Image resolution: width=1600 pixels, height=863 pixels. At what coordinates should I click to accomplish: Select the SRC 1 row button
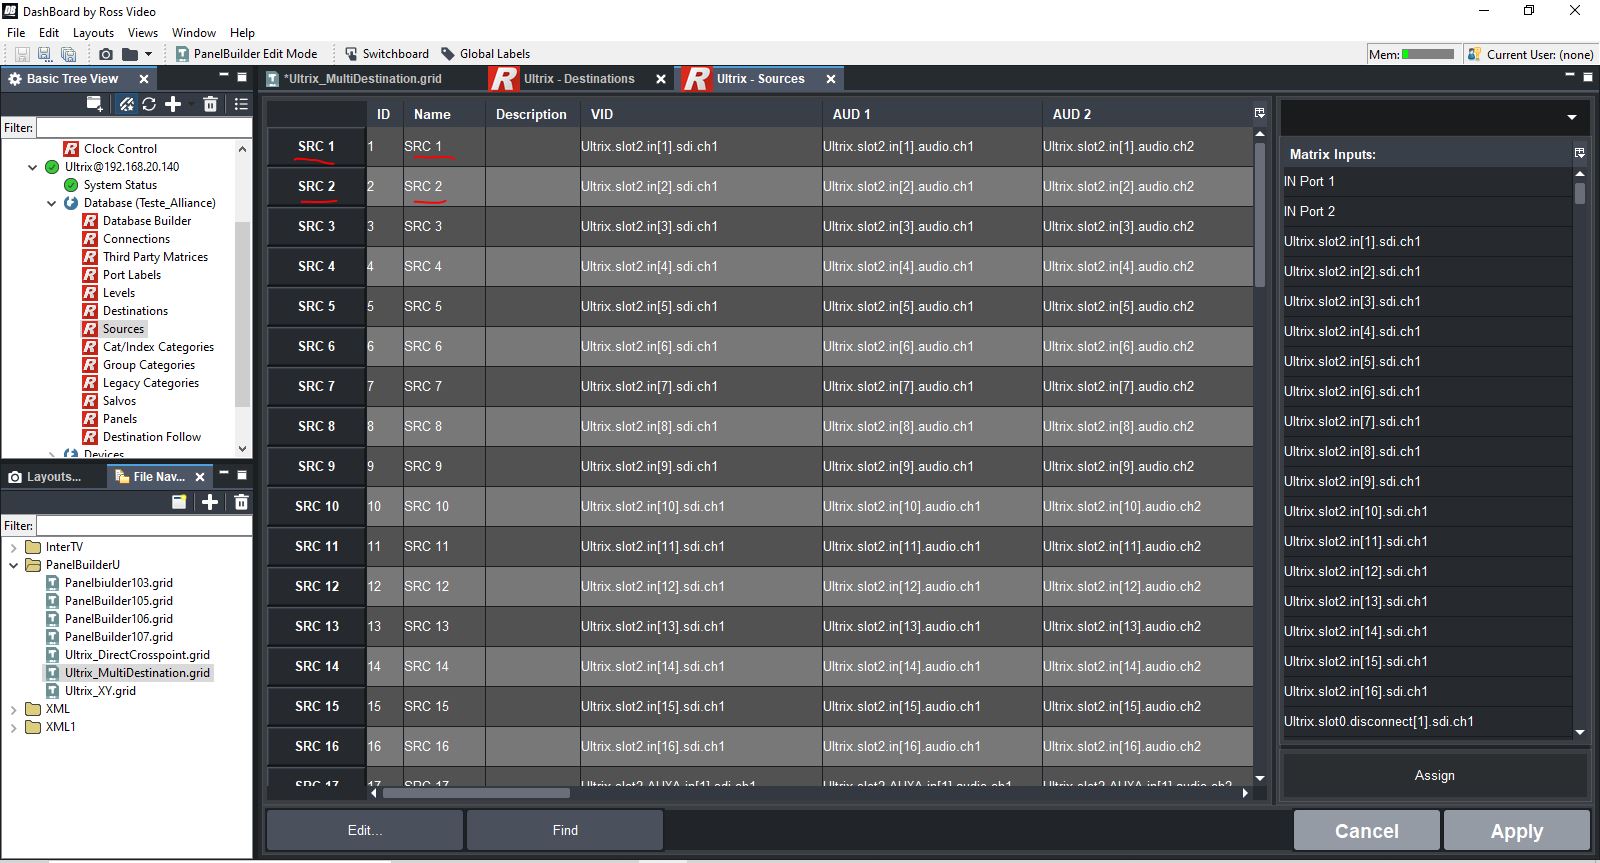316,146
